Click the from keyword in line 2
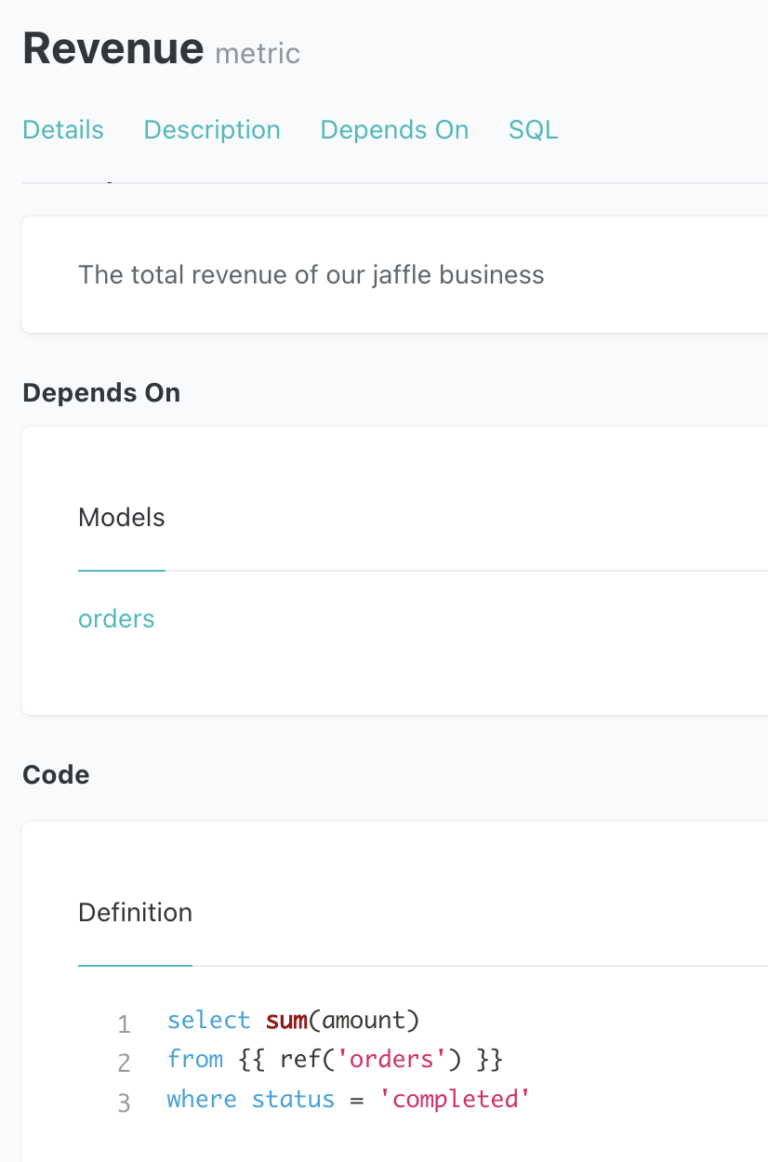768x1162 pixels. (x=195, y=1058)
